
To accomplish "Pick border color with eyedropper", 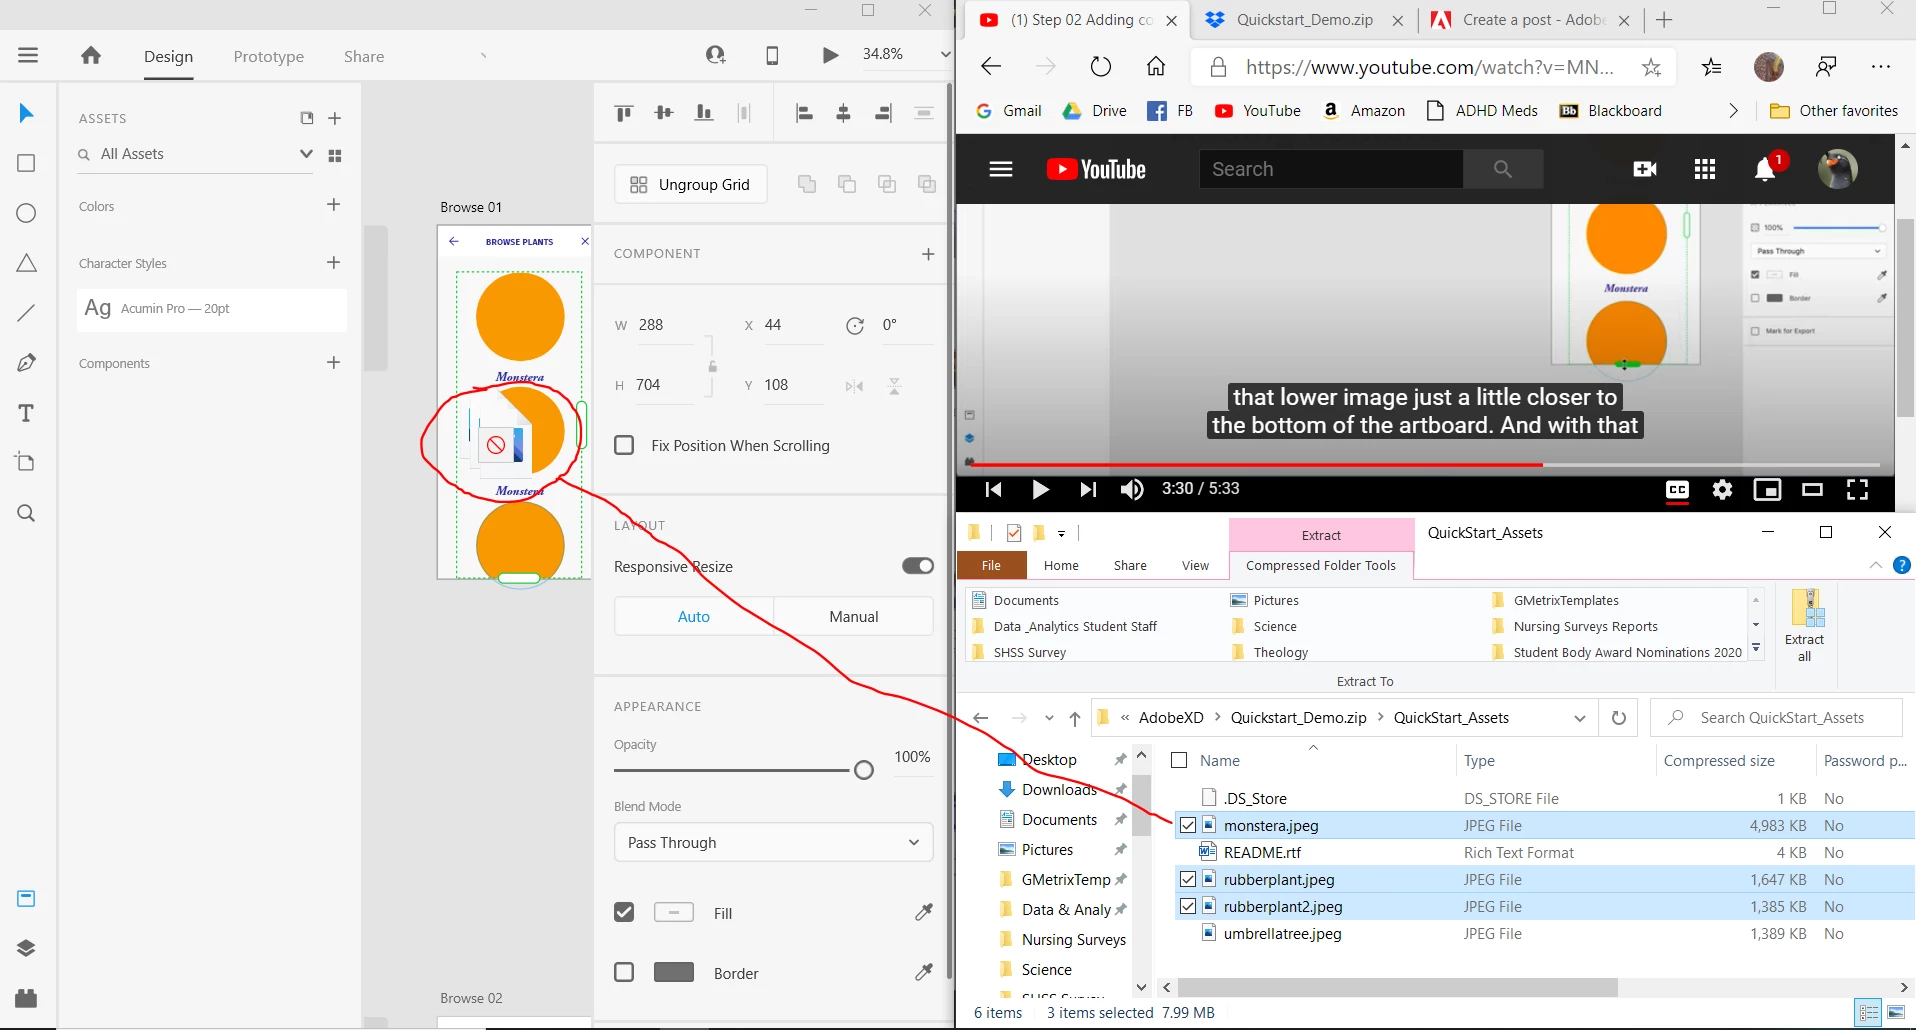I will pyautogui.click(x=924, y=972).
